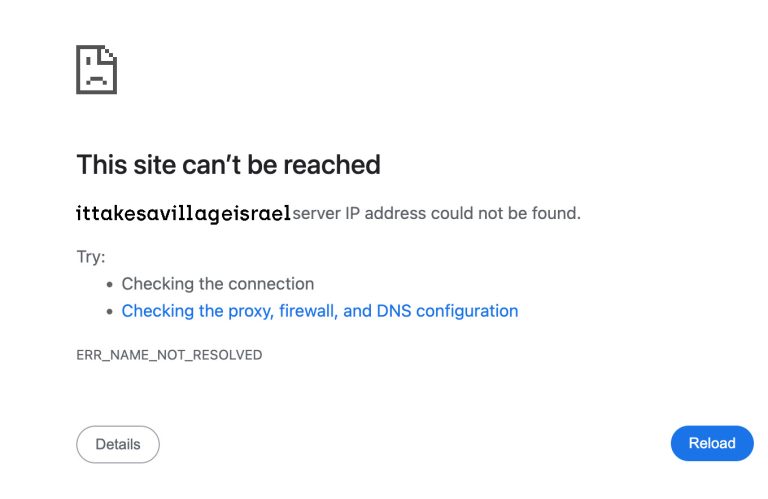The image size is (768, 499).
Task: Open the Details button
Action: [118, 444]
